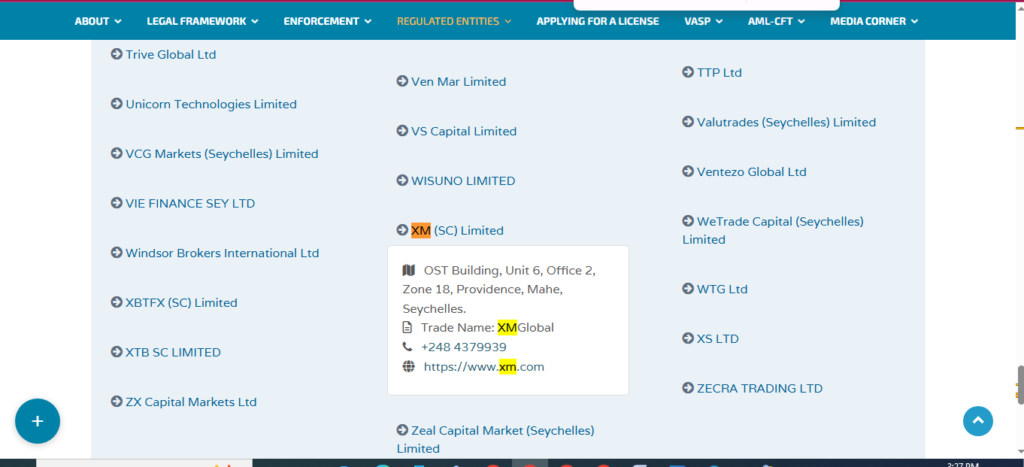This screenshot has width=1024, height=467.
Task: Select Valutrades (Seychelles) Limited entry
Action: pos(786,122)
